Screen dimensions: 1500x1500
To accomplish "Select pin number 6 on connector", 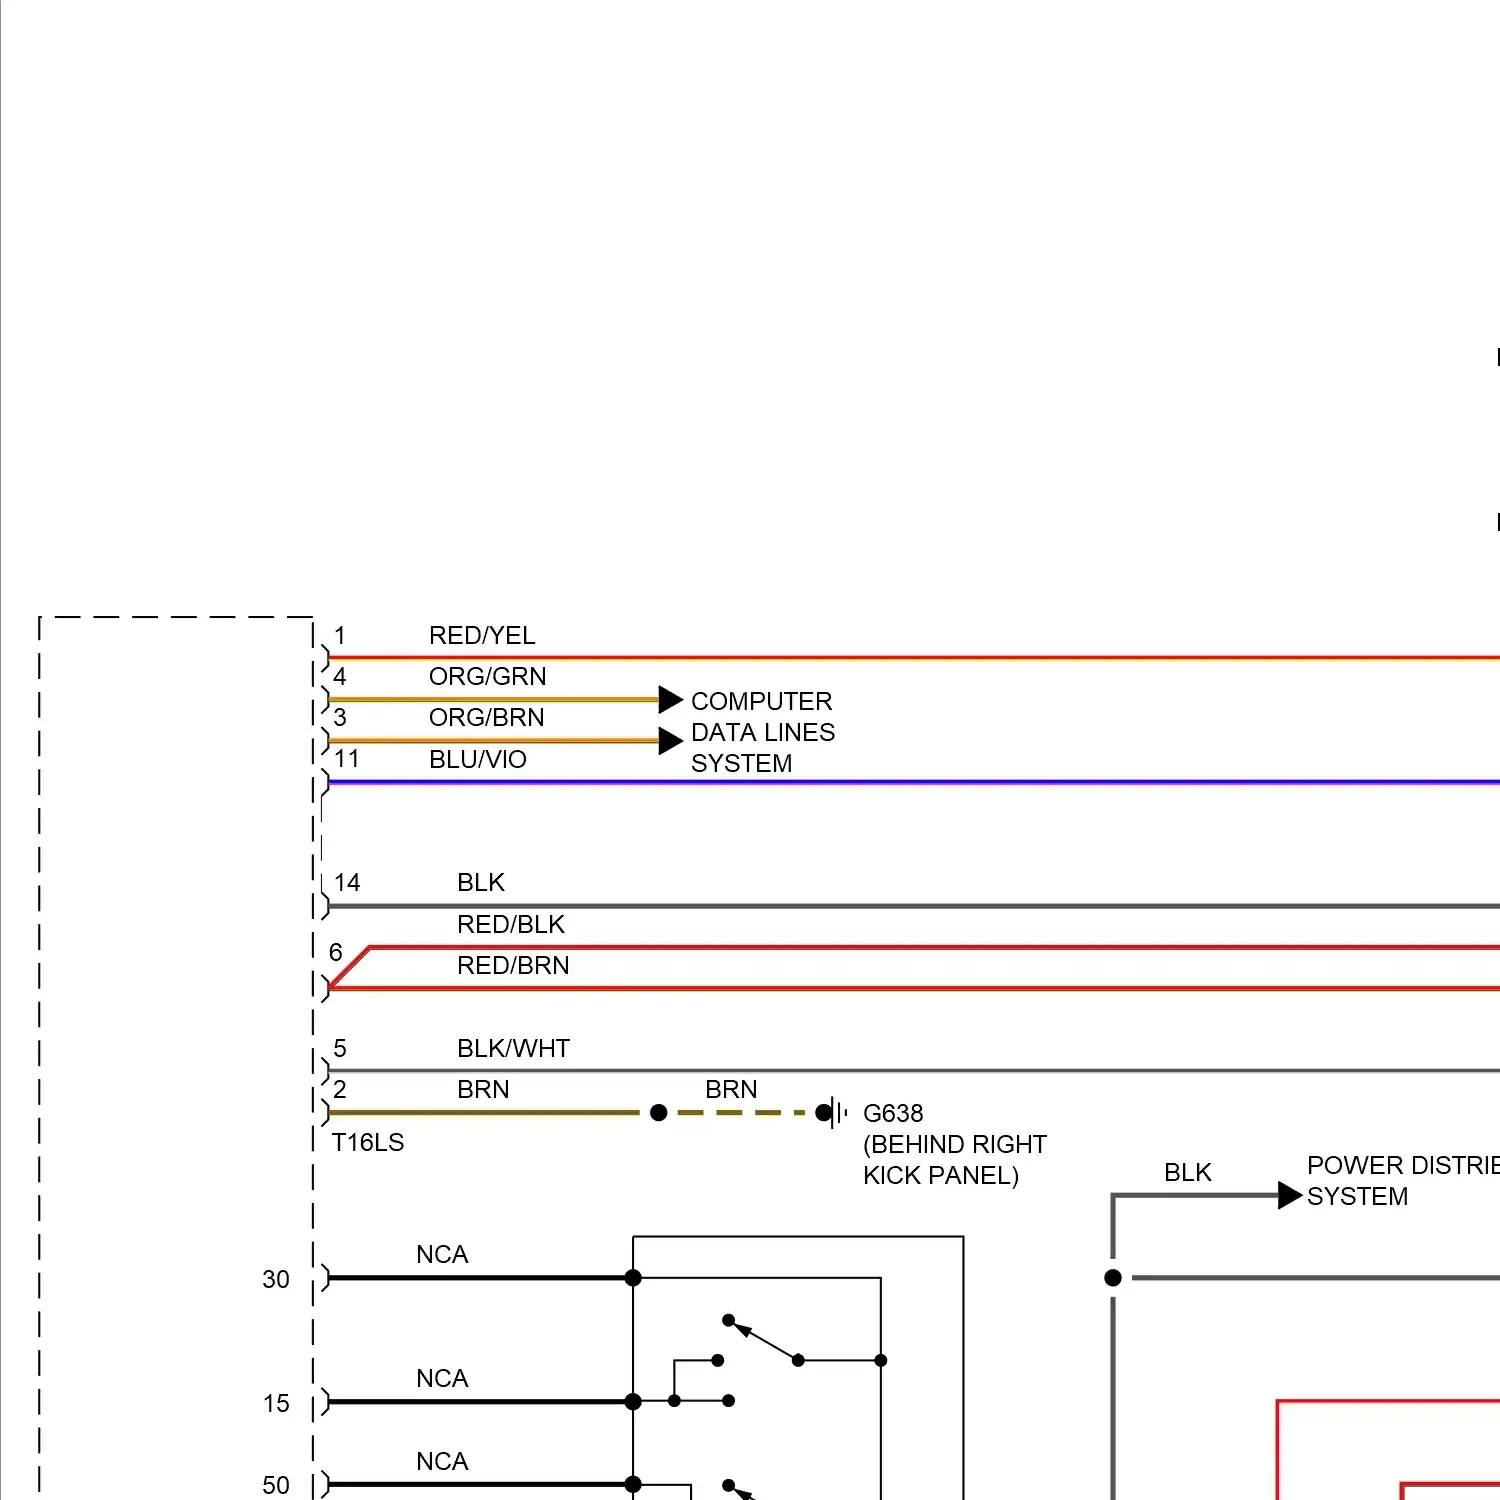I will (x=336, y=953).
